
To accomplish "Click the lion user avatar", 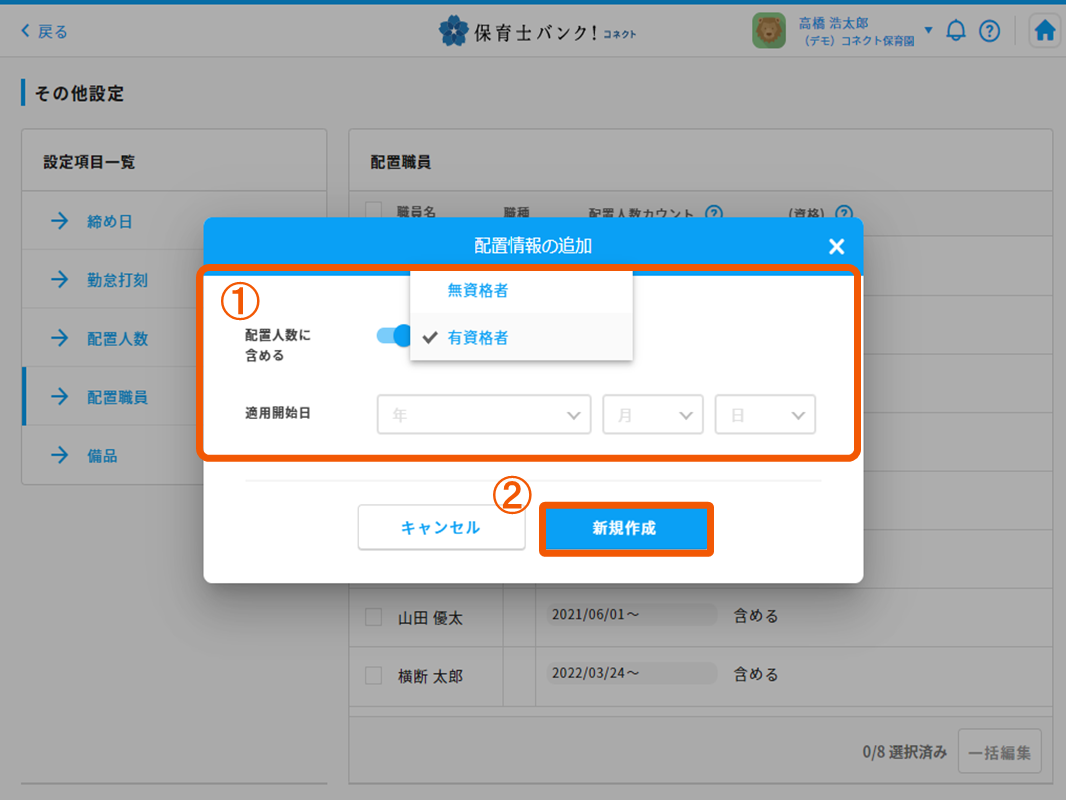I will pyautogui.click(x=769, y=31).
